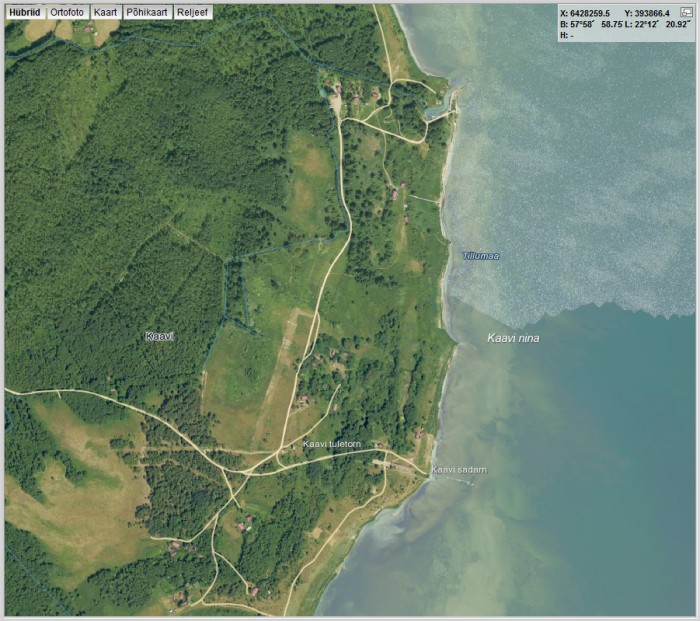Click the longitude seconds value 20.92

677,24
